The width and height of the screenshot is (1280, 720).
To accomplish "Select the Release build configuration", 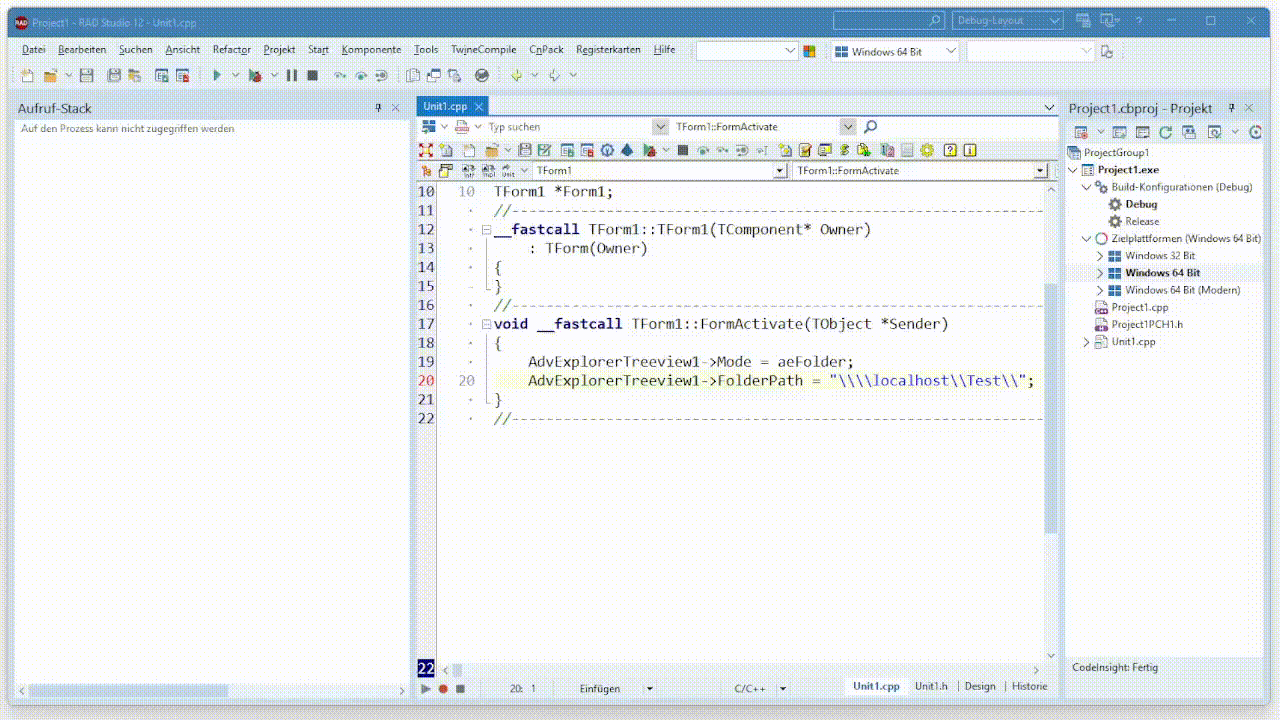I will 1142,221.
